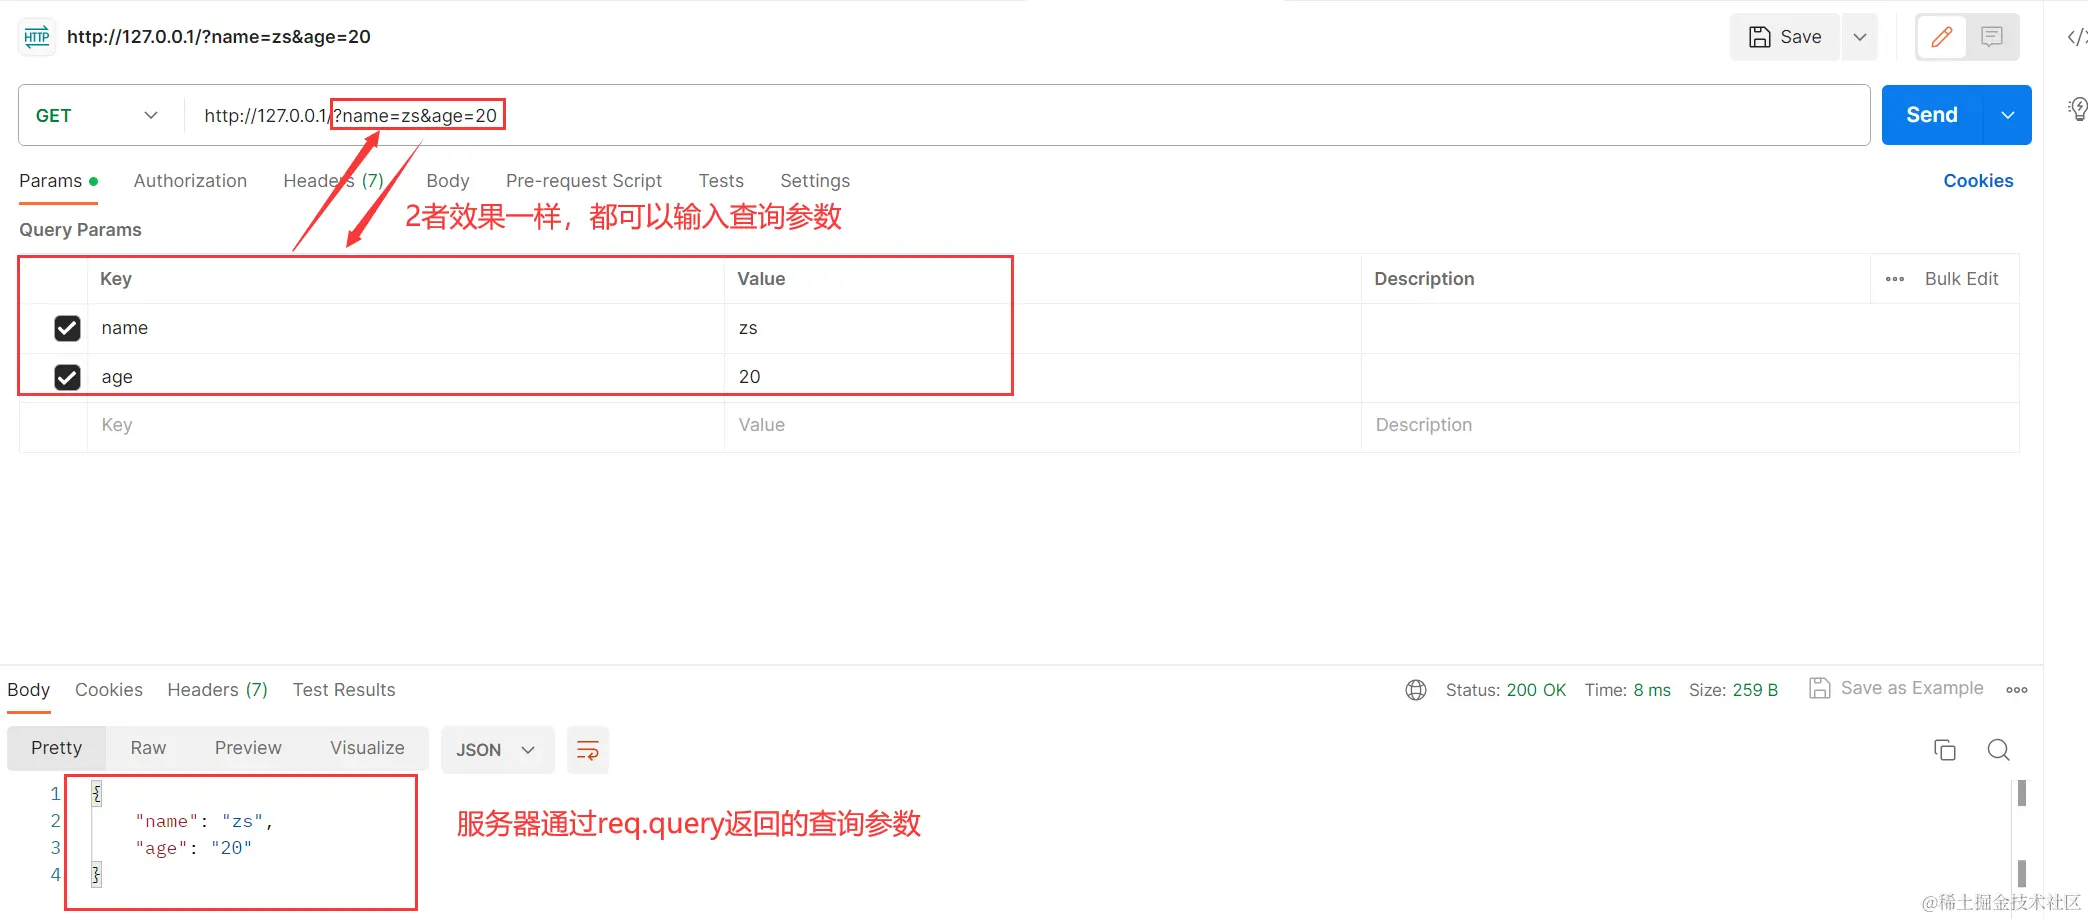
Task: Click Bulk Edit
Action: coord(1961,279)
